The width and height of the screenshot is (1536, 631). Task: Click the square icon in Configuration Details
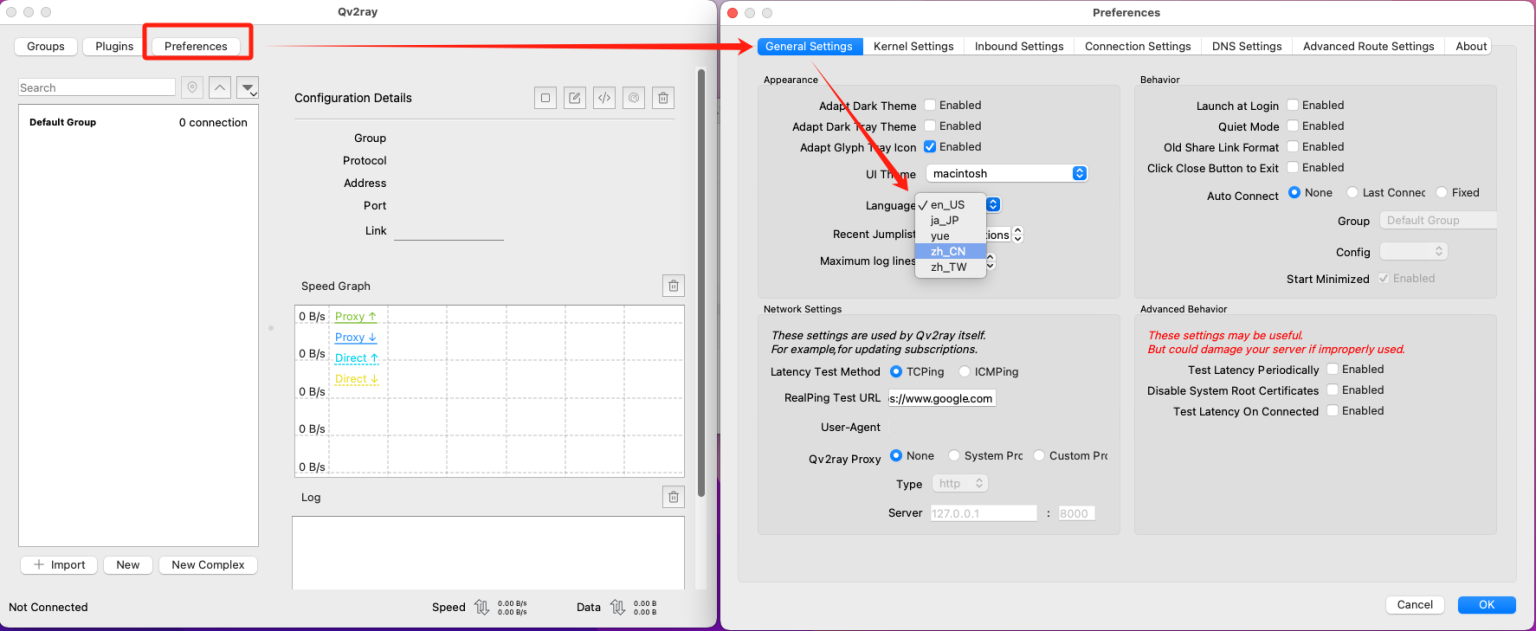coord(545,98)
